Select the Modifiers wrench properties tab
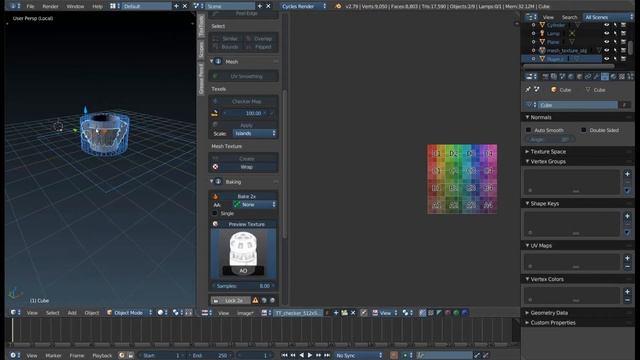Viewport: 640px width, 360px height. (596, 76)
